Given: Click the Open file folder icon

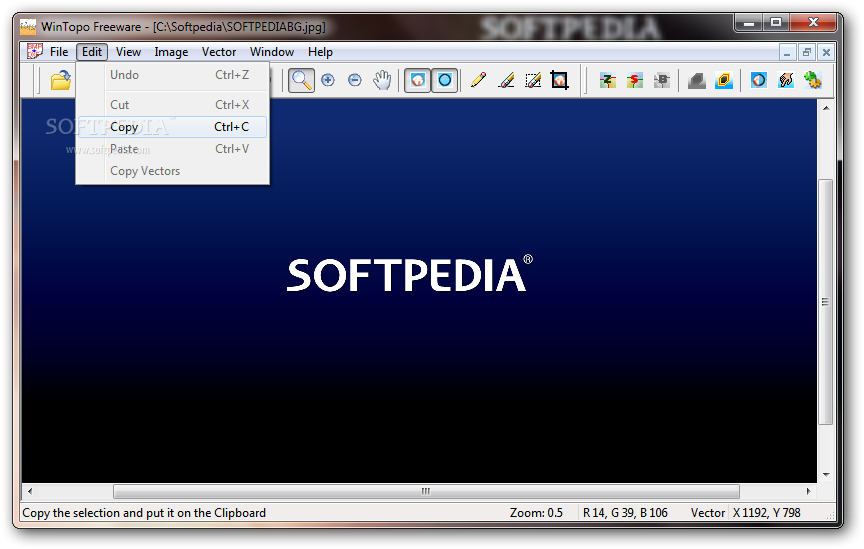Looking at the screenshot, I should [x=61, y=80].
